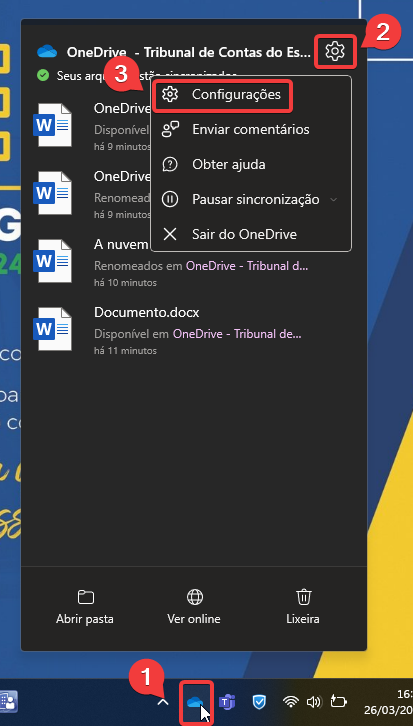This screenshot has height=726, width=413.
Task: Click the OneDrive cloud tray icon
Action: click(196, 702)
